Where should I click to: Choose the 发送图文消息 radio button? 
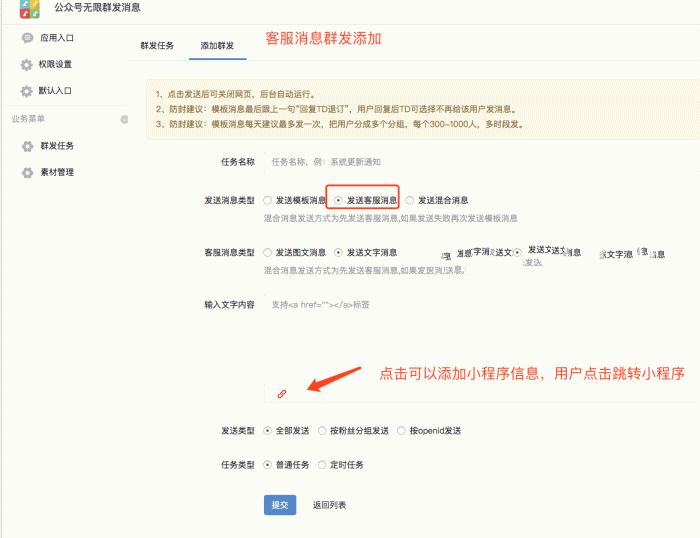coord(267,253)
